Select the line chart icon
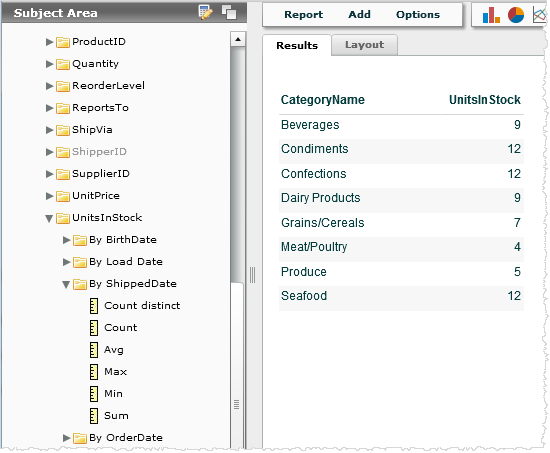 (540, 15)
